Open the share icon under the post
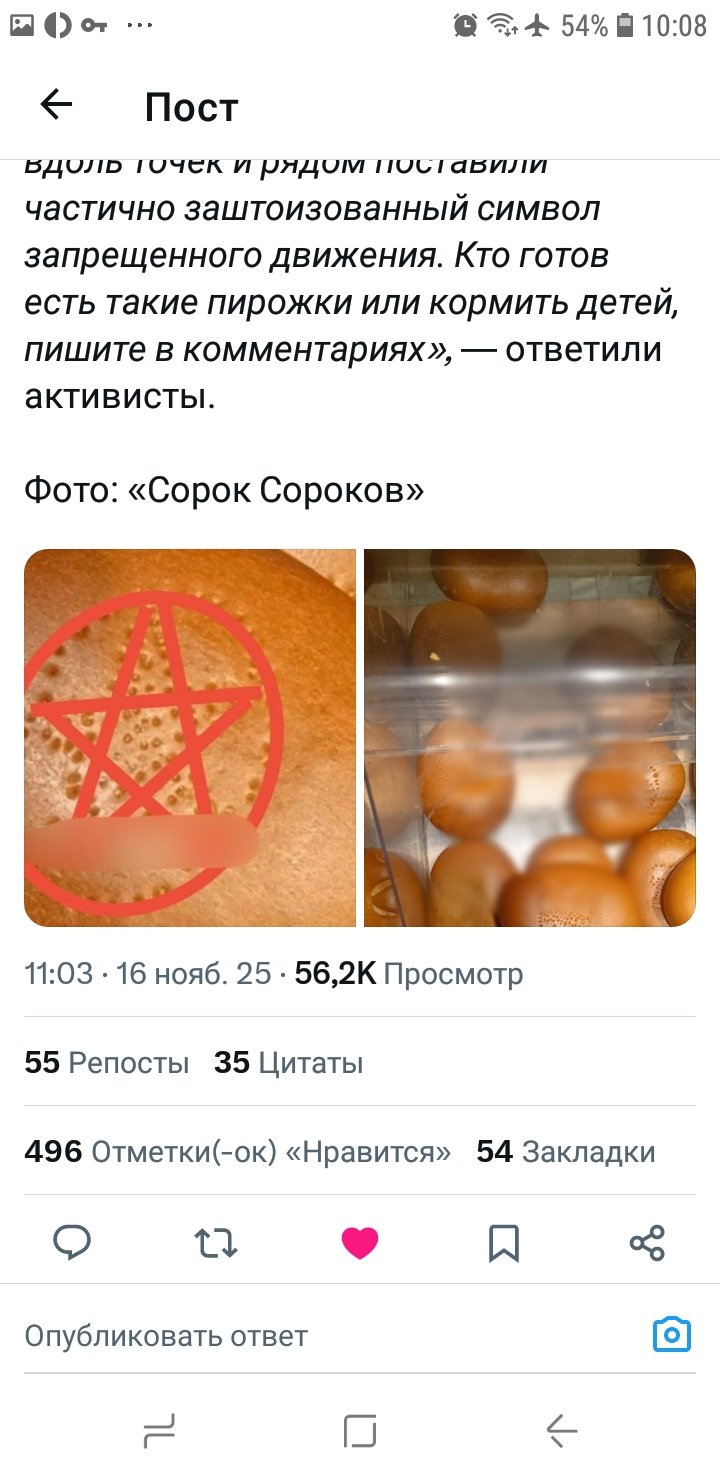 tap(647, 1243)
